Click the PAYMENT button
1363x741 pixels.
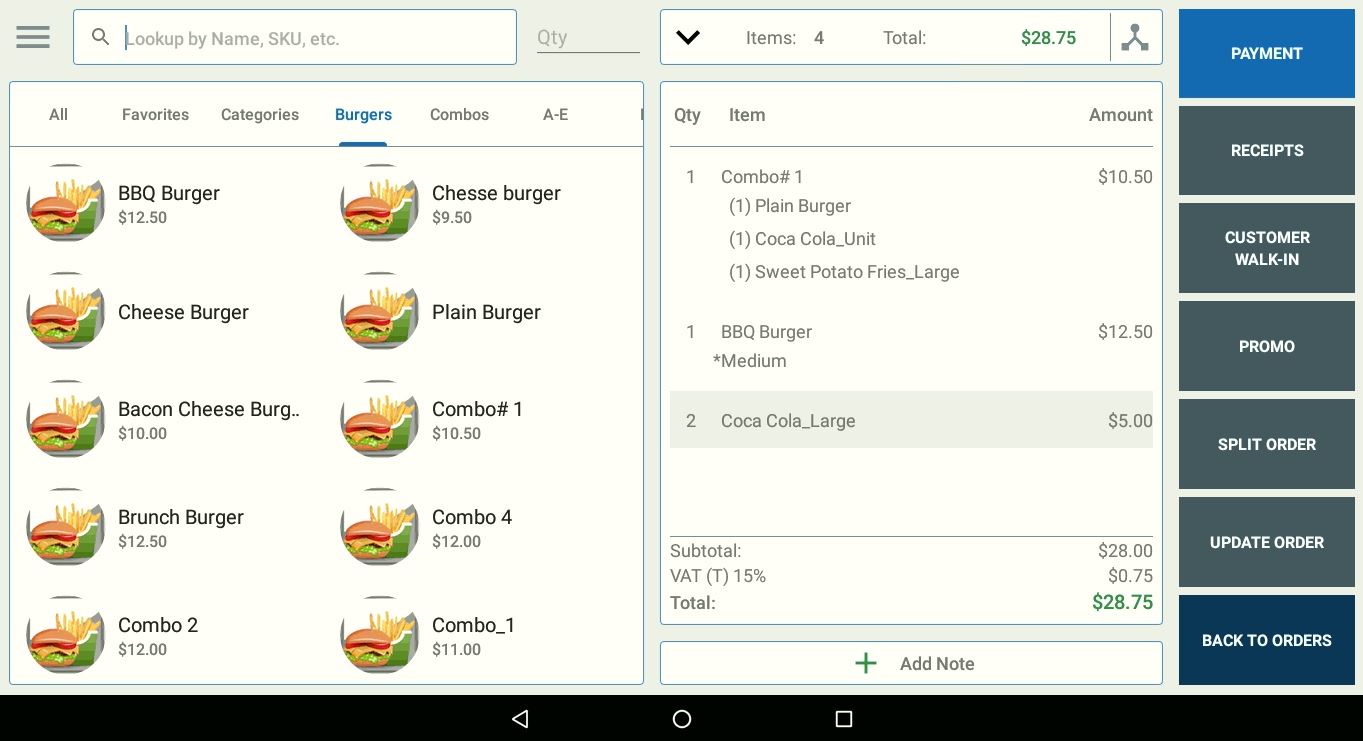[x=1266, y=54]
